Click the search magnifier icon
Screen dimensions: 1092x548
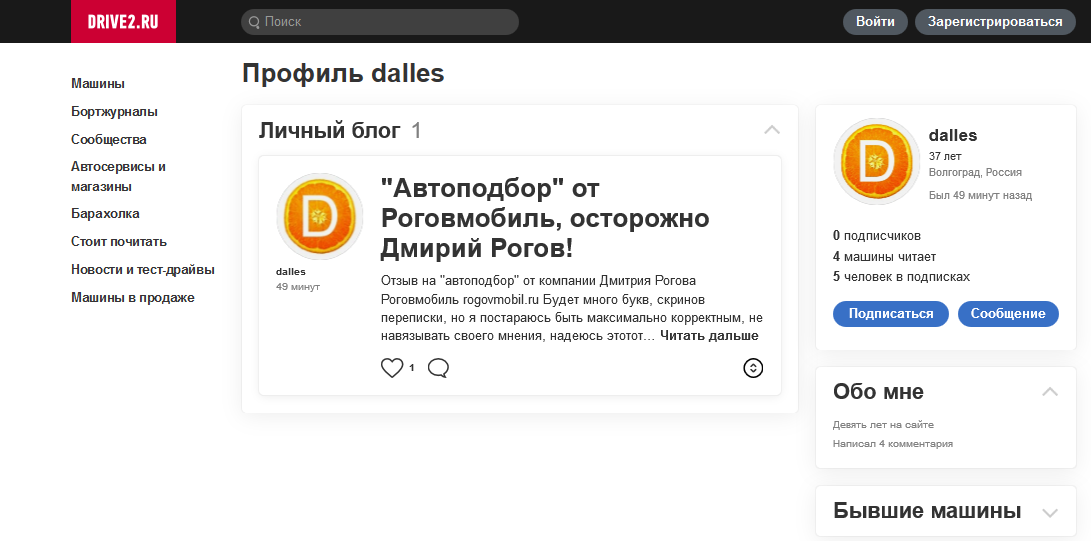tap(254, 22)
